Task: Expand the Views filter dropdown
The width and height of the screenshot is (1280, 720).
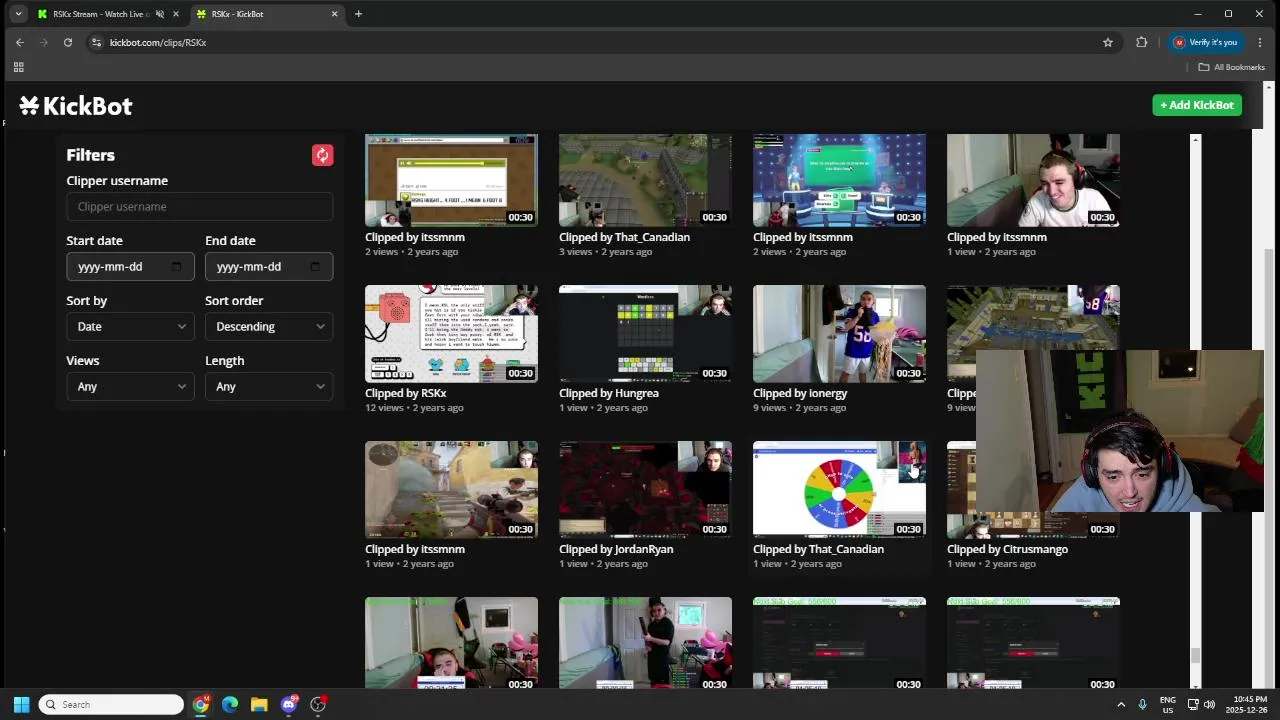Action: [x=130, y=387]
